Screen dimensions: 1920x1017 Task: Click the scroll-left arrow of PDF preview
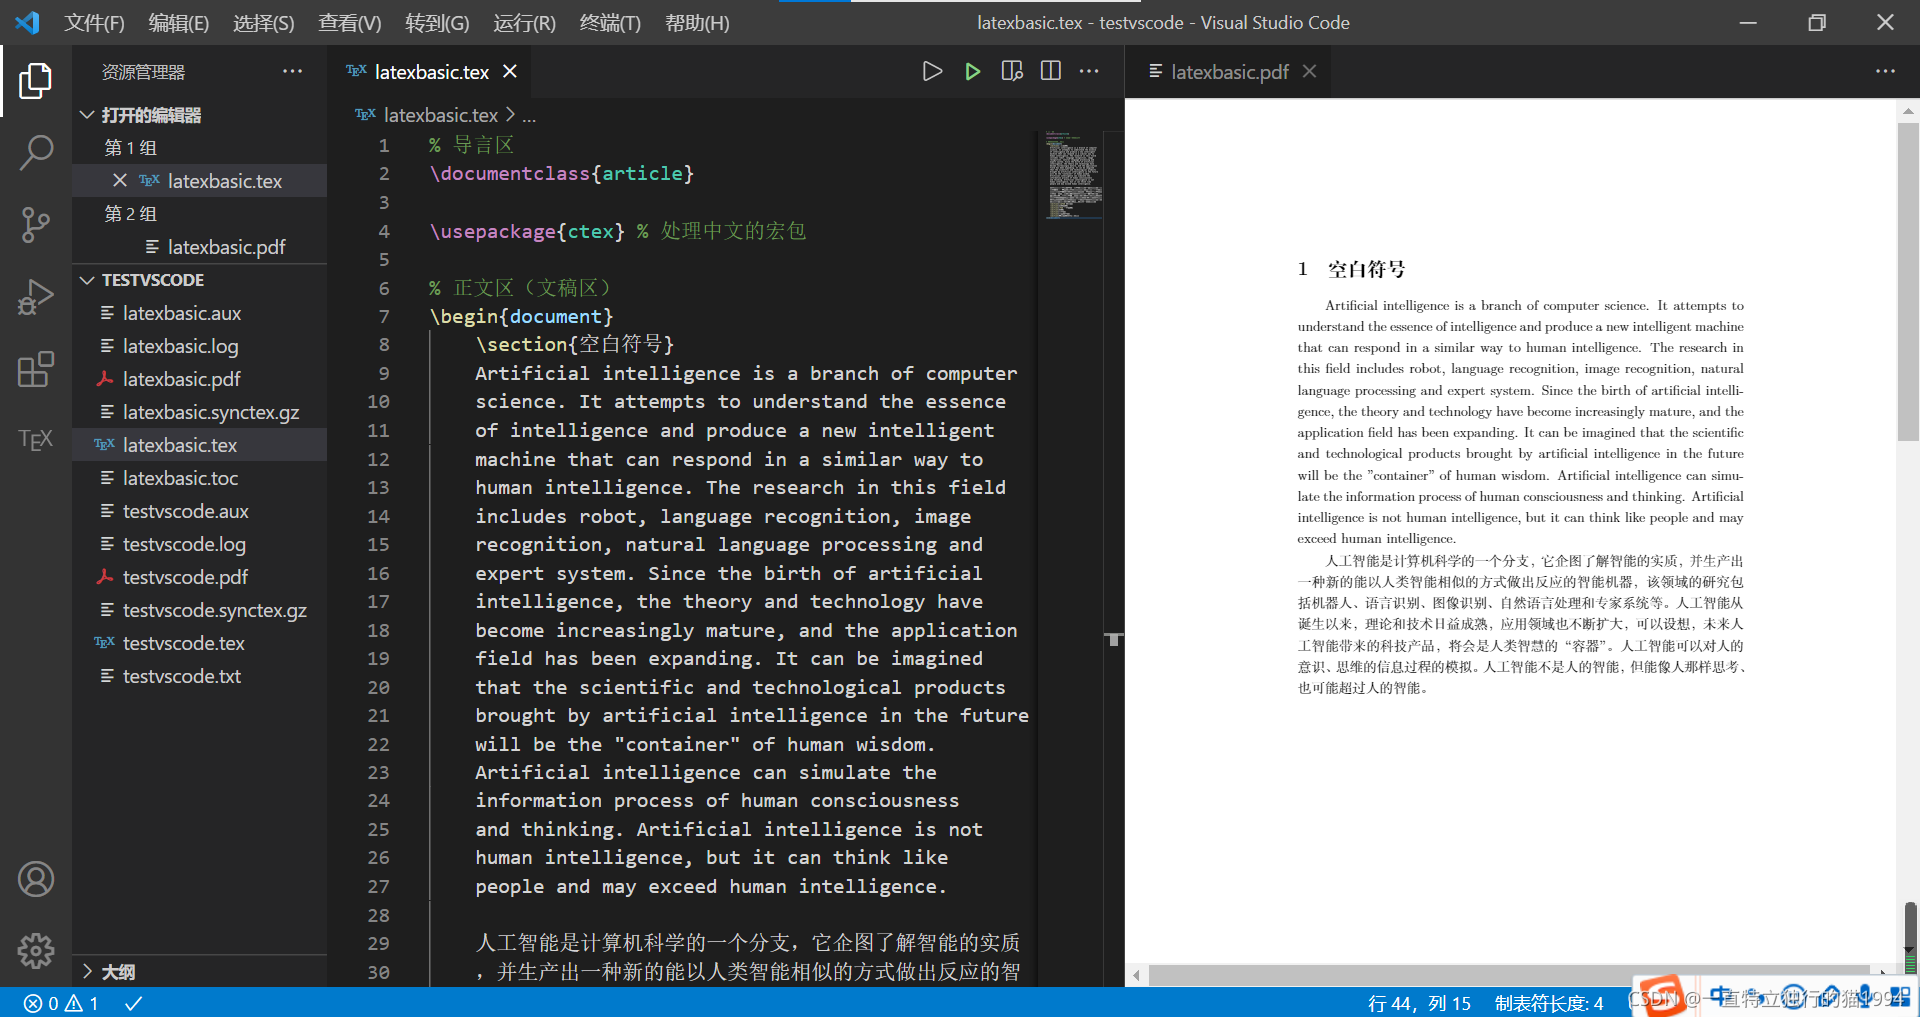coord(1136,975)
